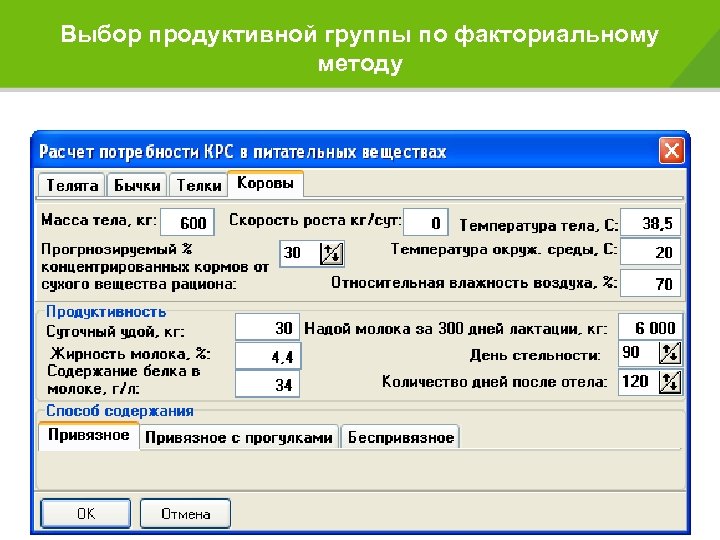Focus the Скорость роста кг/сут field
Viewport: 720px width, 540px height.
click(x=426, y=223)
